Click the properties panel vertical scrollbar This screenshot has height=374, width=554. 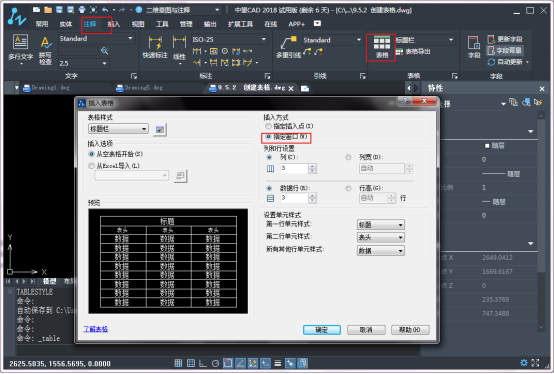(x=541, y=221)
